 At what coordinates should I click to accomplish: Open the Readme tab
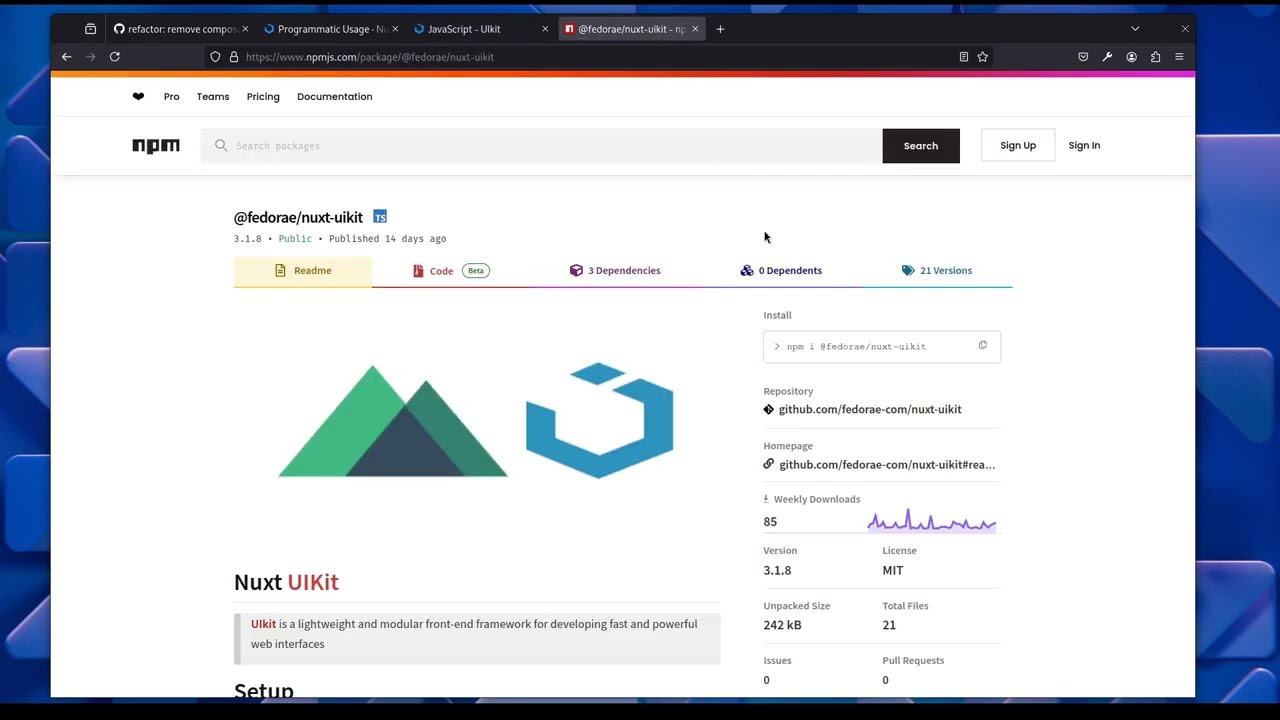(x=303, y=271)
